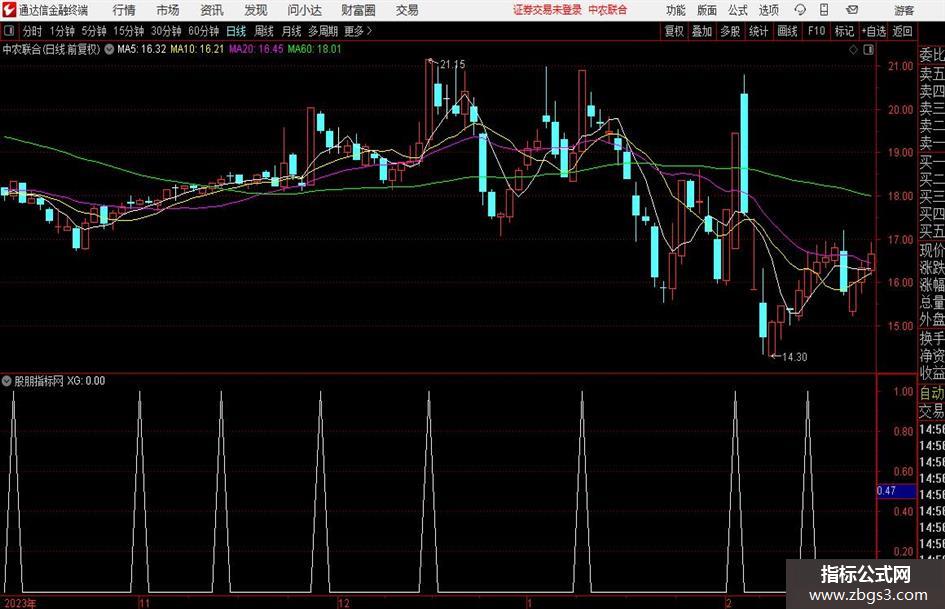Toggle the left panel icon beside 分时
The image size is (945, 609).
[x=9, y=31]
